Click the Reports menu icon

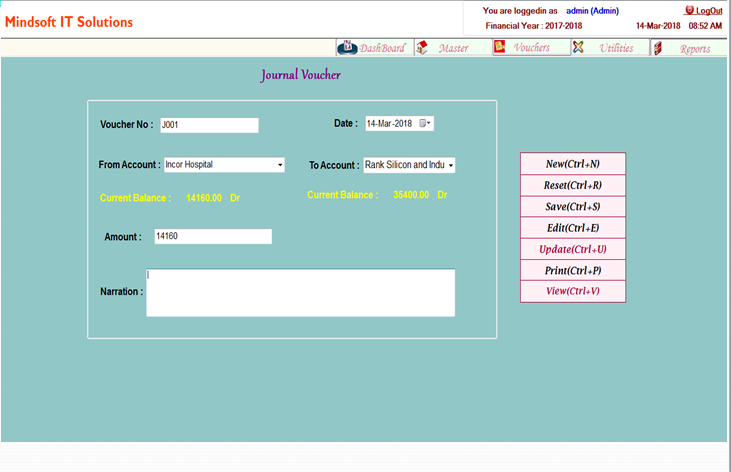(x=658, y=48)
